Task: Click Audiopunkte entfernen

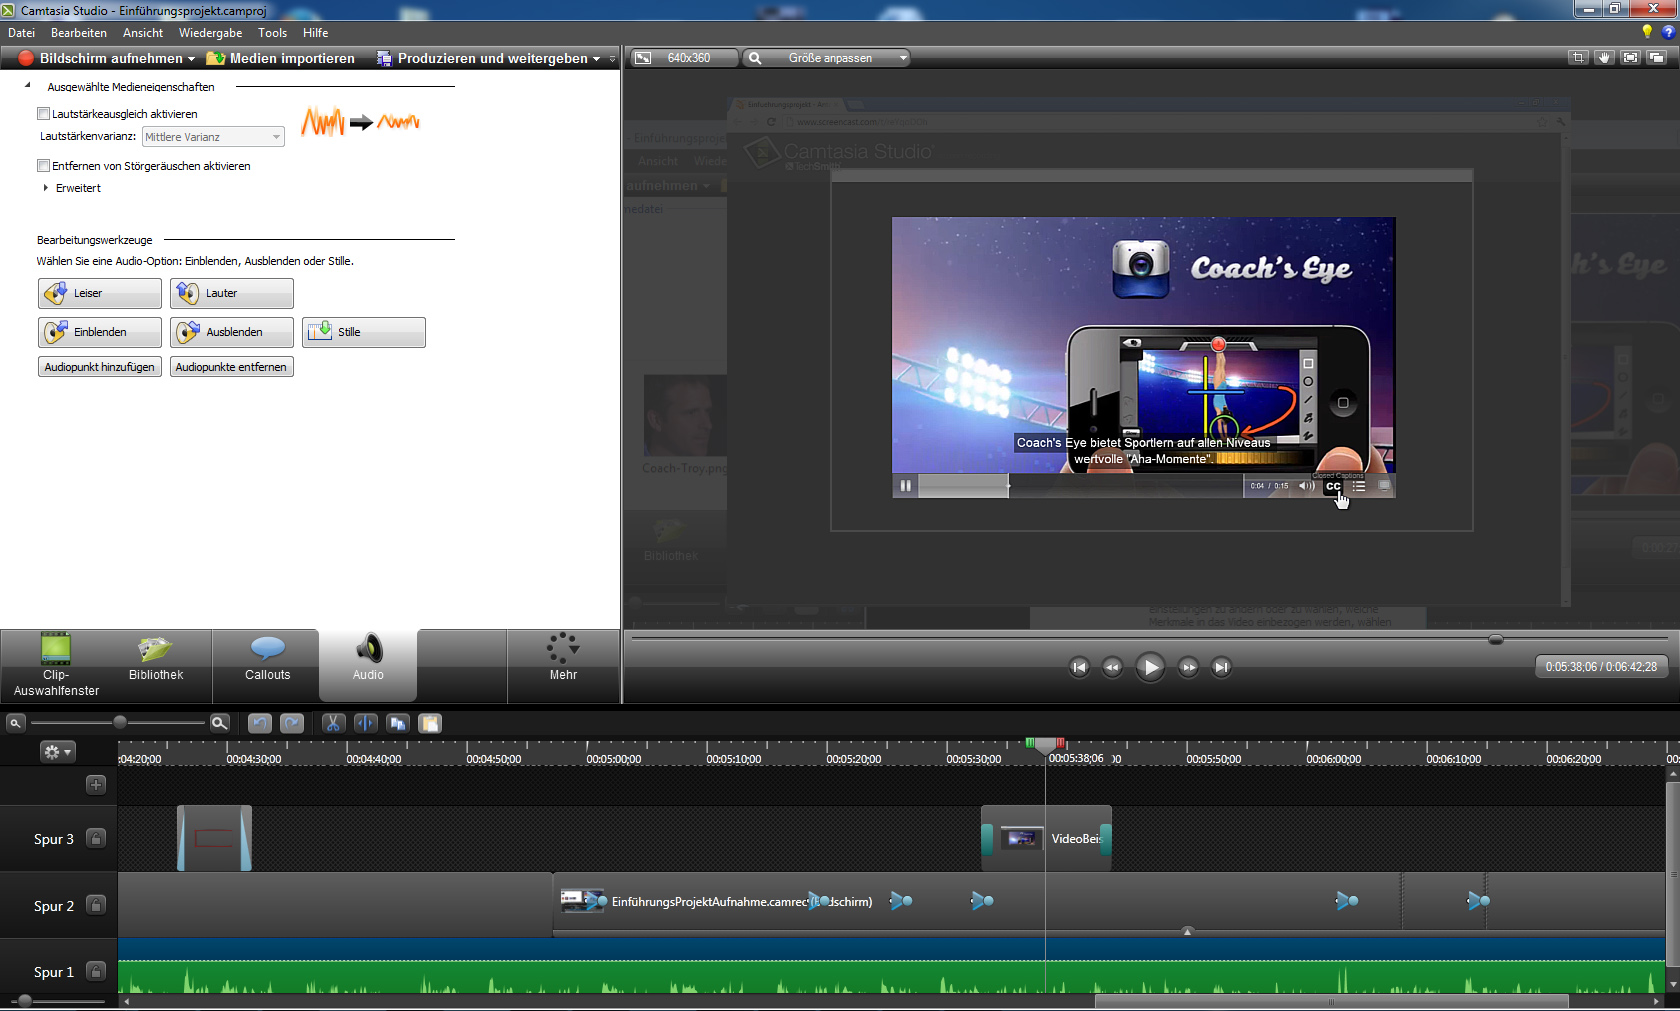Action: click(232, 367)
